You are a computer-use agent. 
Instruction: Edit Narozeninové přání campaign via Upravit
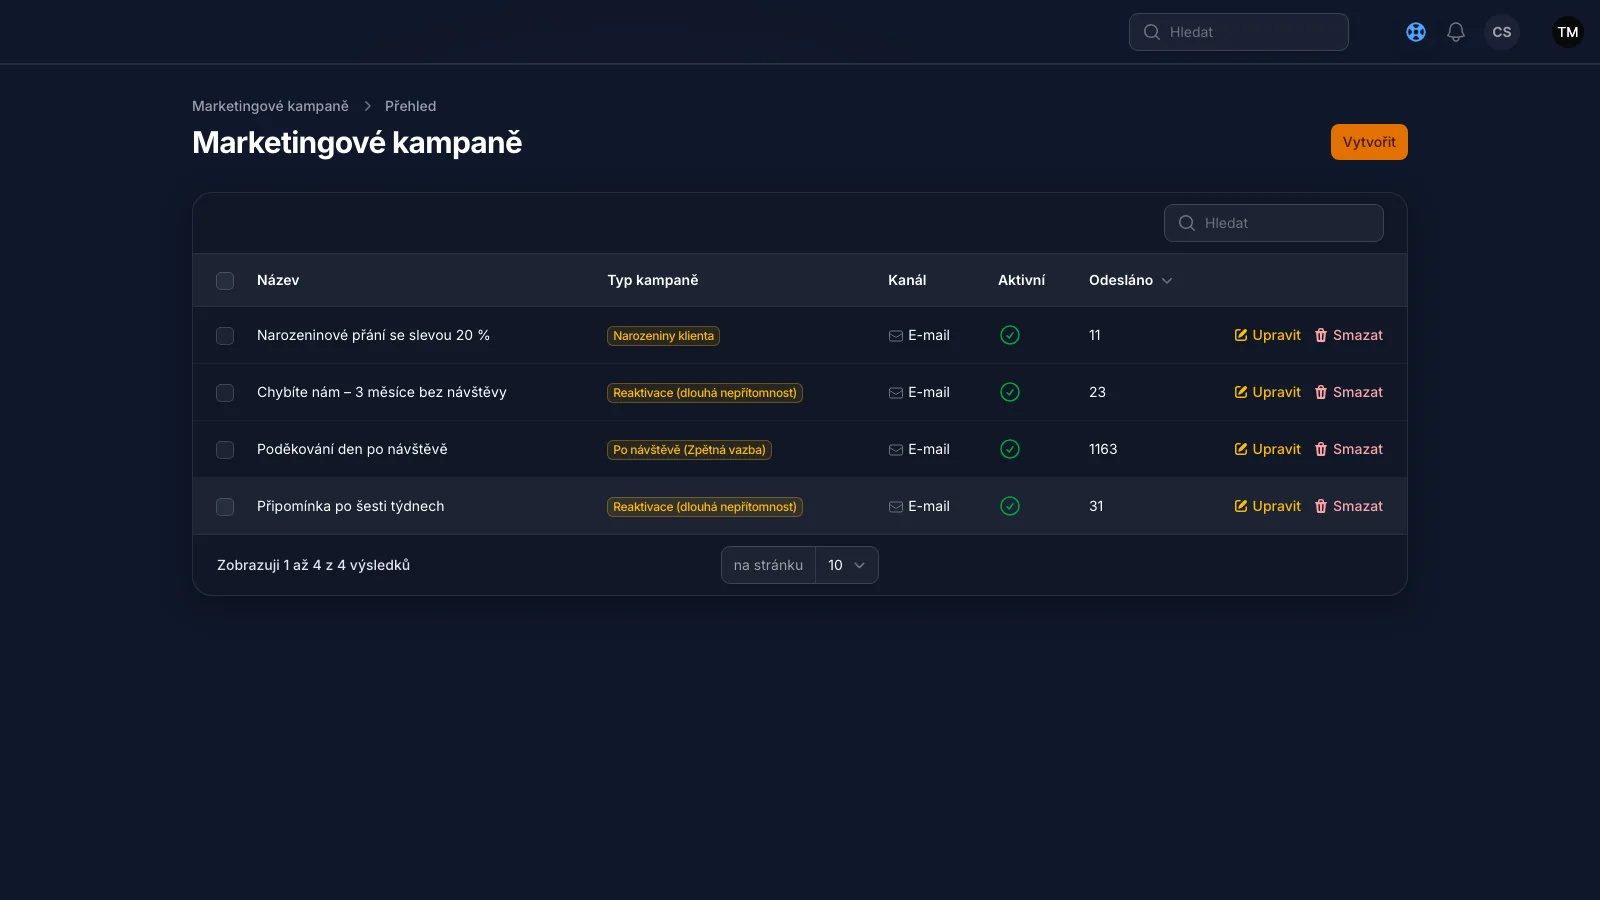(x=1267, y=335)
